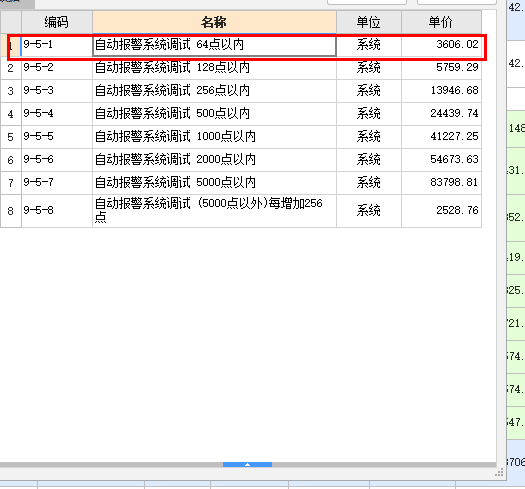Click the 单位 column header
The width and height of the screenshot is (525, 489).
(x=369, y=22)
